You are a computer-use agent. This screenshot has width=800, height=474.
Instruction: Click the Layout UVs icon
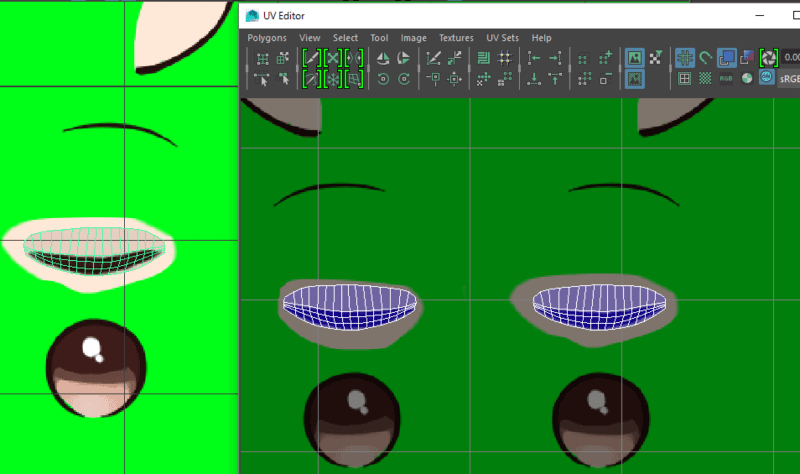click(483, 58)
